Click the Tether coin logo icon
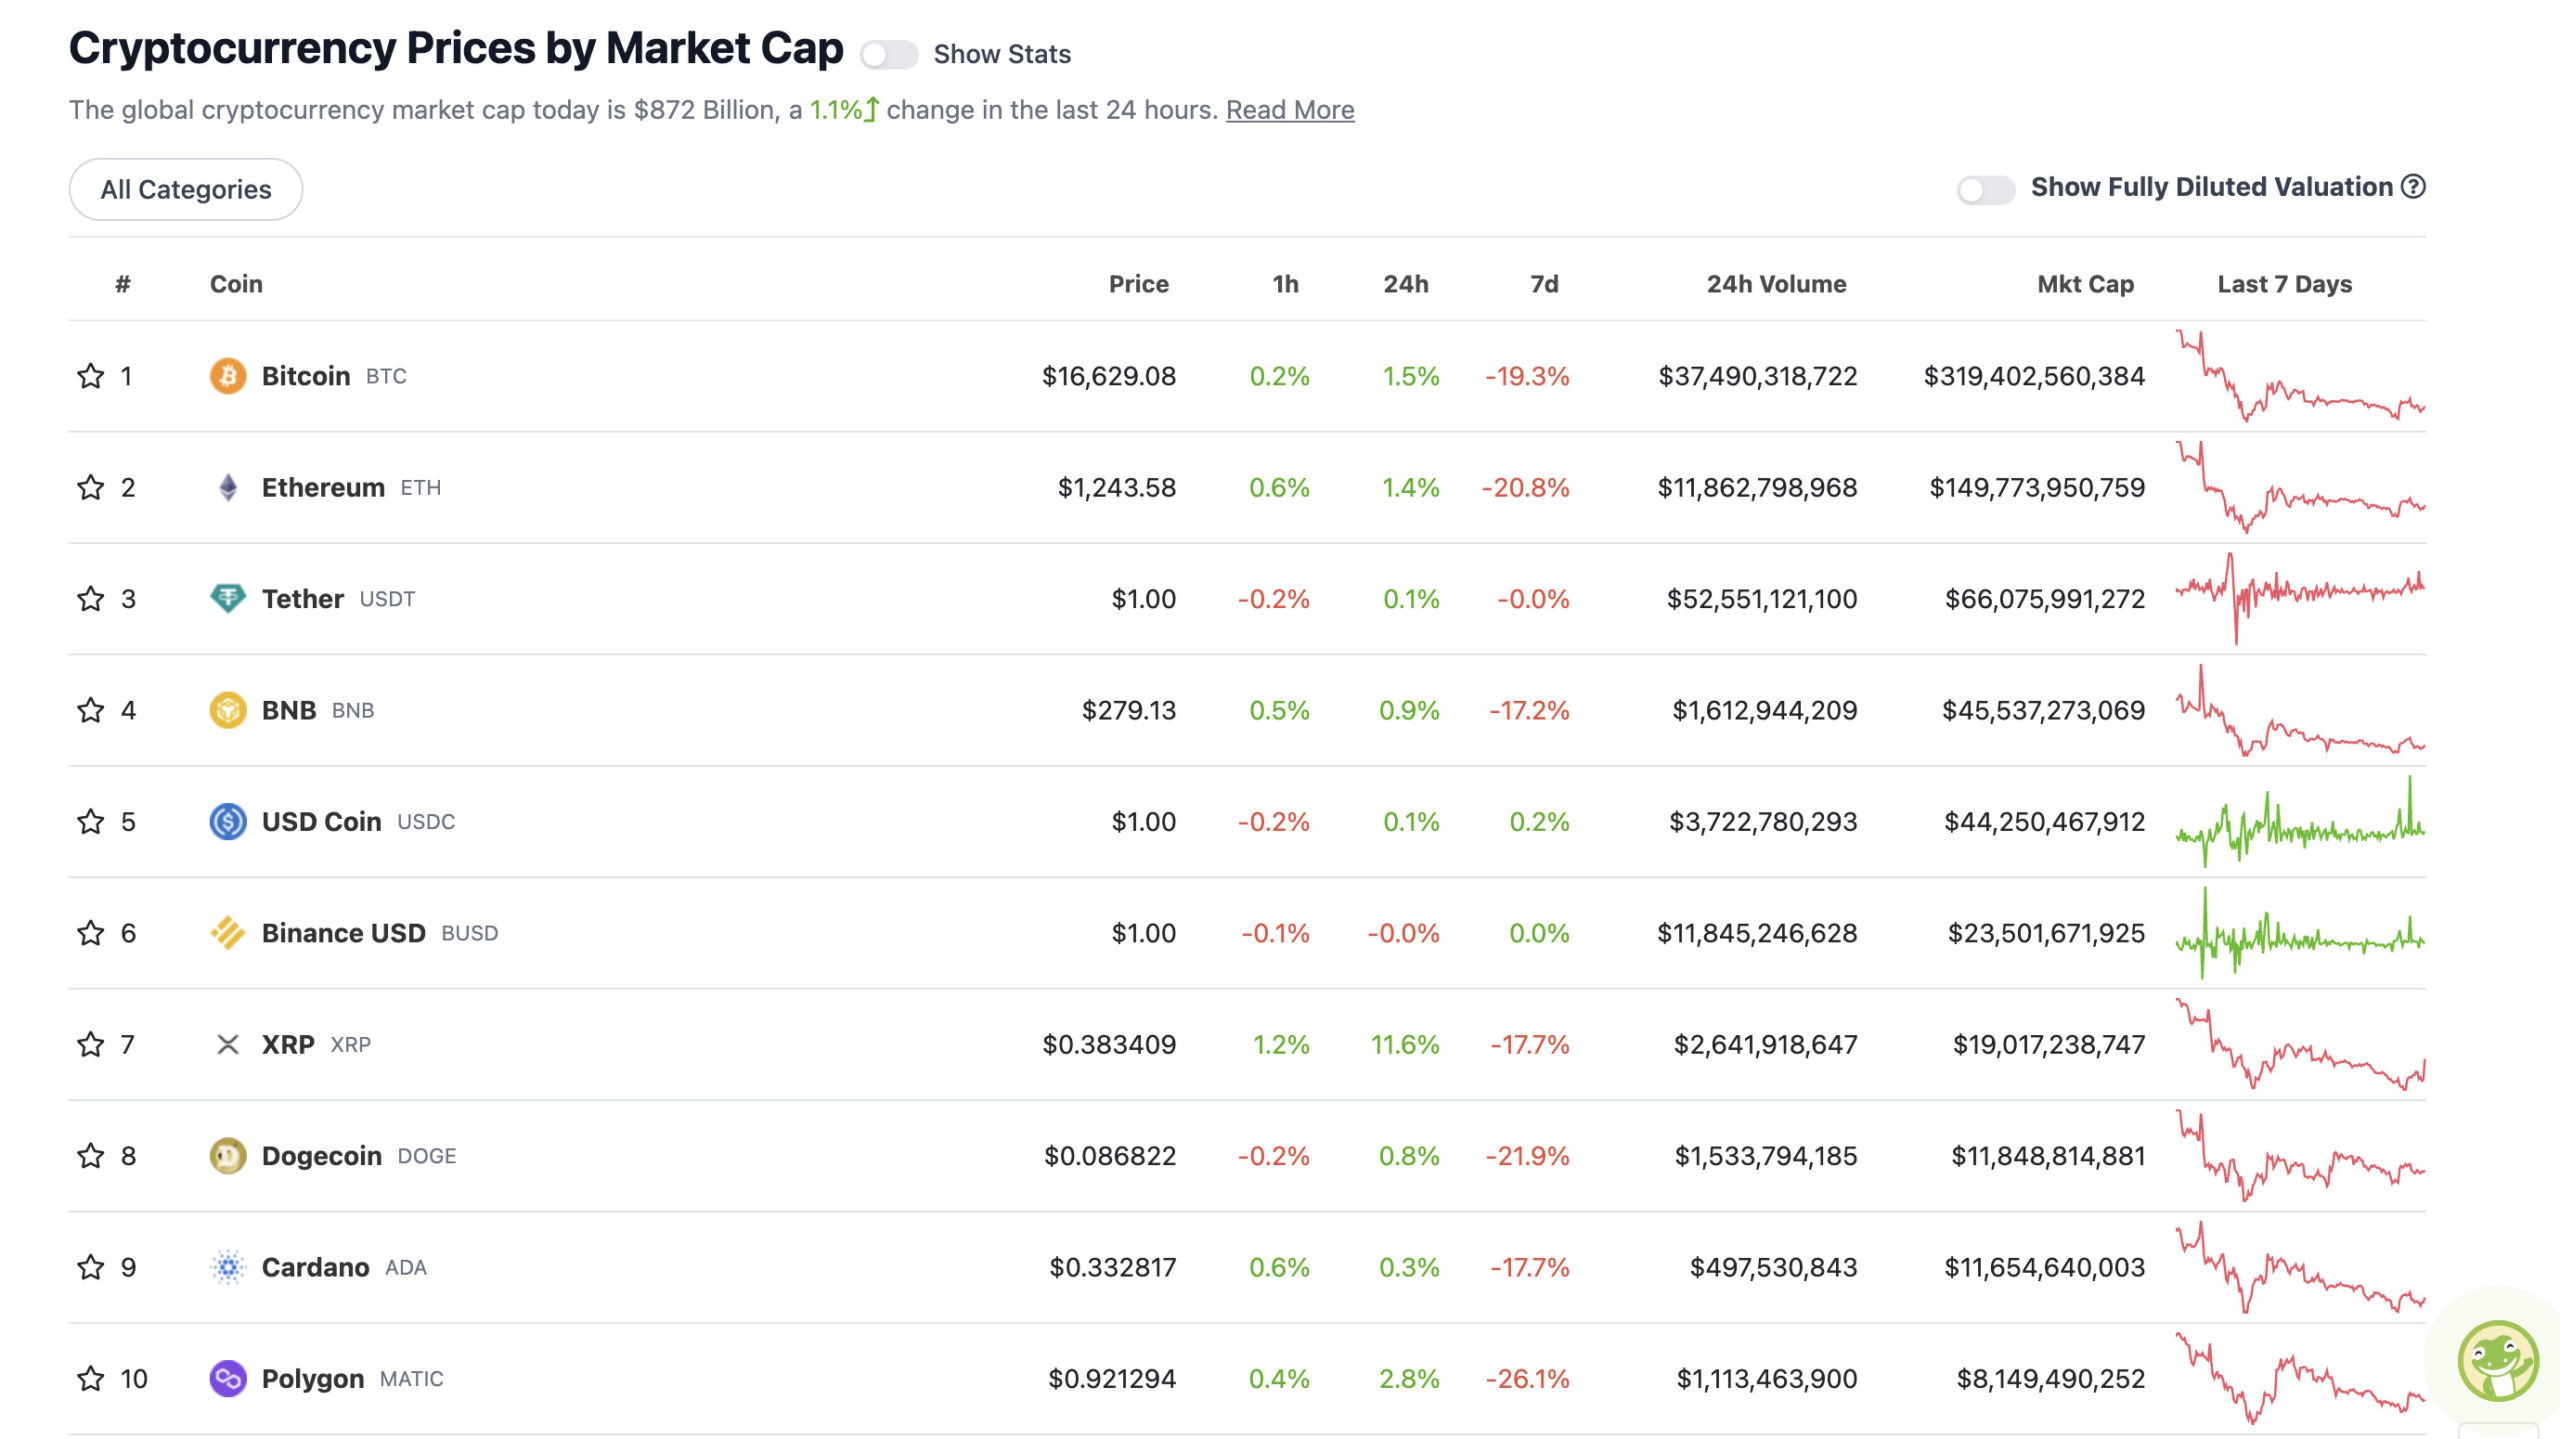The height and width of the screenshot is (1439, 2560). coord(227,598)
